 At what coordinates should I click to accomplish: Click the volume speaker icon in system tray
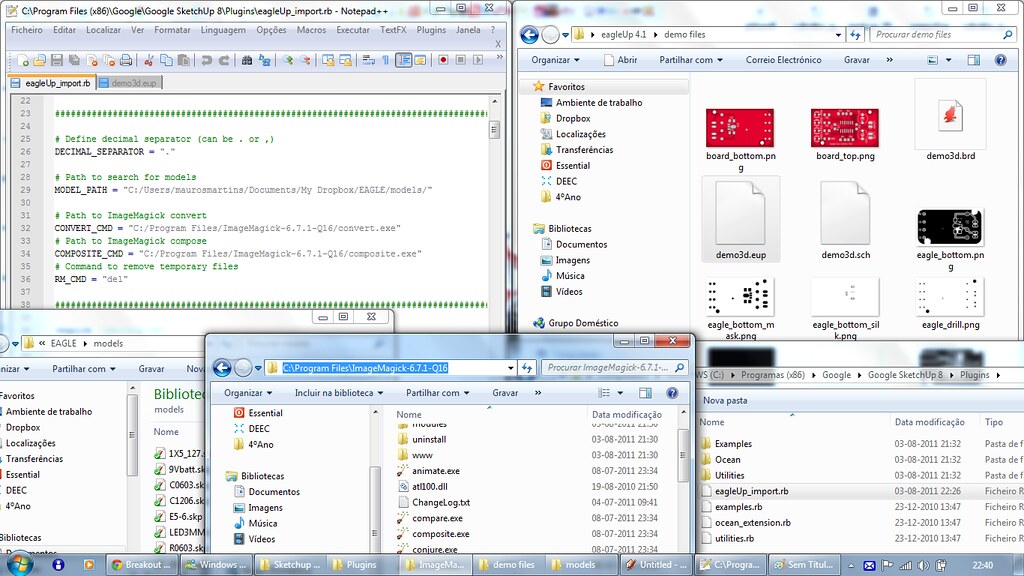pos(923,566)
